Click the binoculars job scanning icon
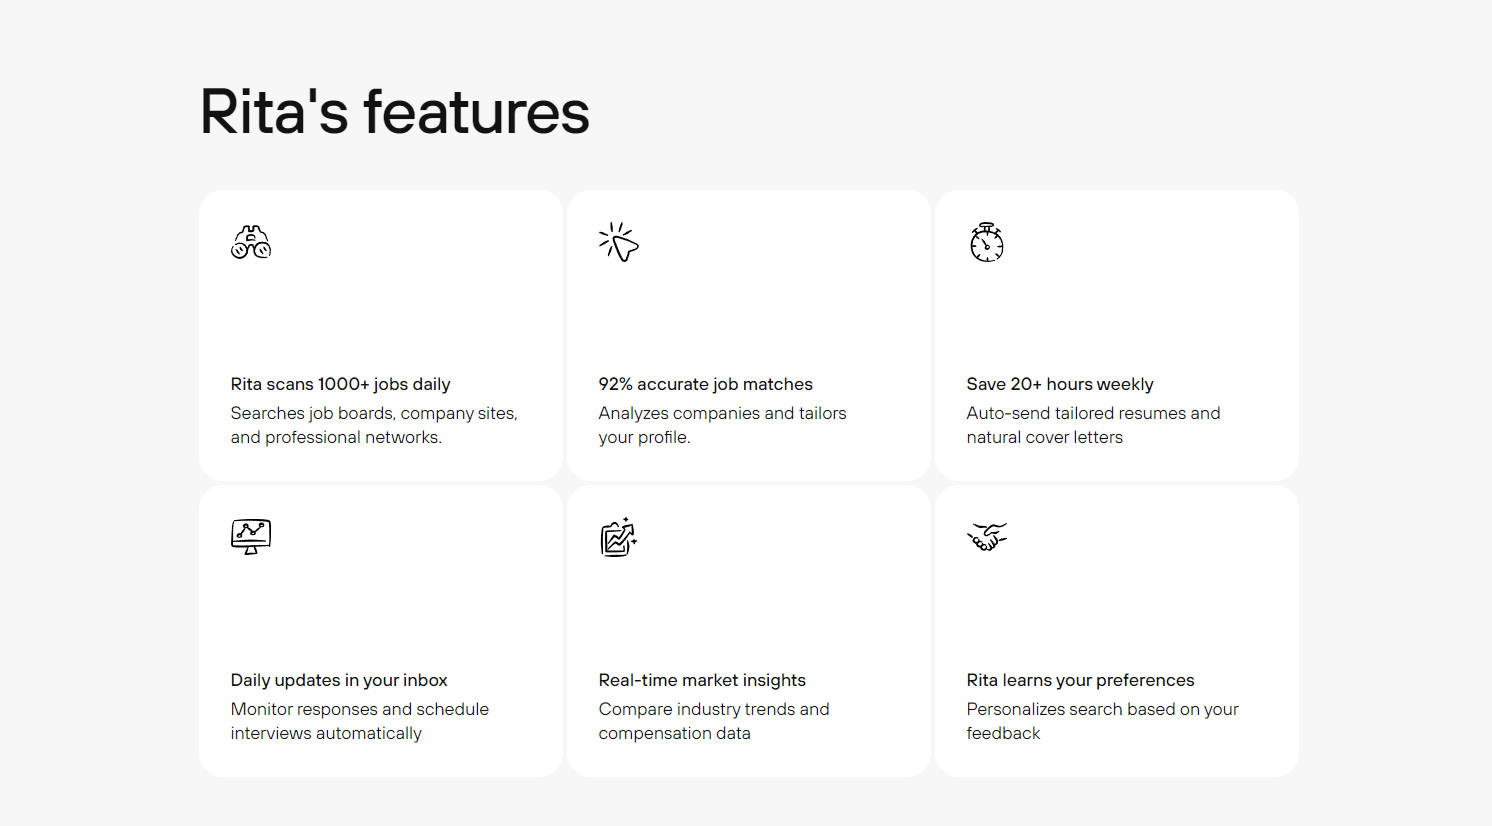1492x826 pixels. coord(251,242)
